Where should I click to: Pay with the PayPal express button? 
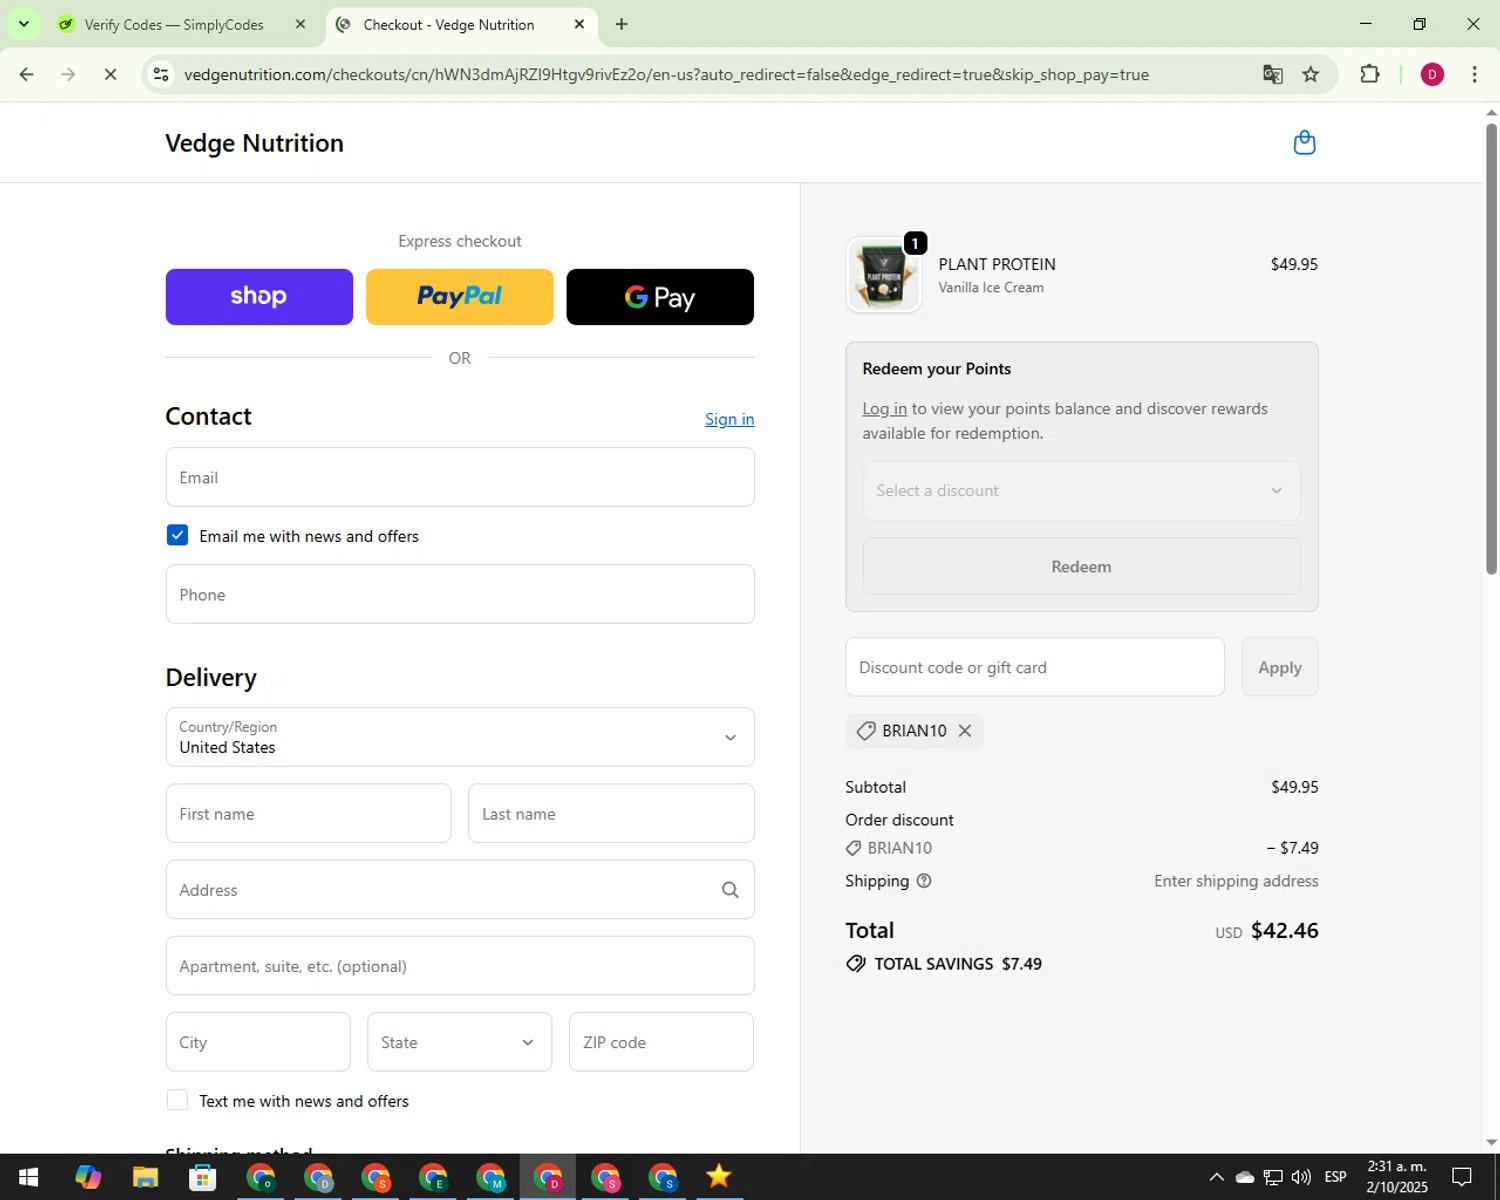pyautogui.click(x=459, y=297)
